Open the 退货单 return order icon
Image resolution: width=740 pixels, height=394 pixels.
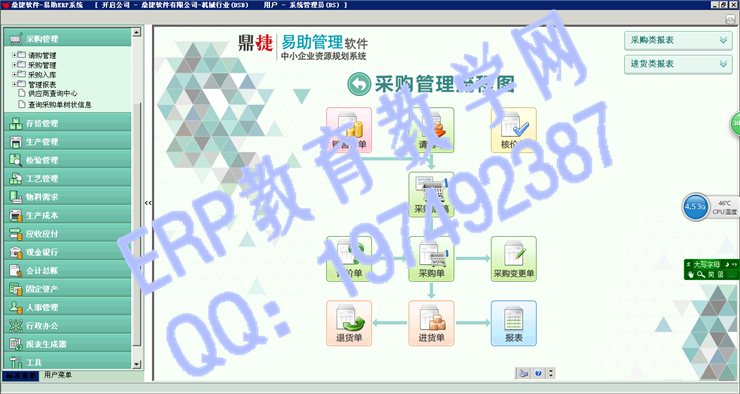click(x=349, y=323)
